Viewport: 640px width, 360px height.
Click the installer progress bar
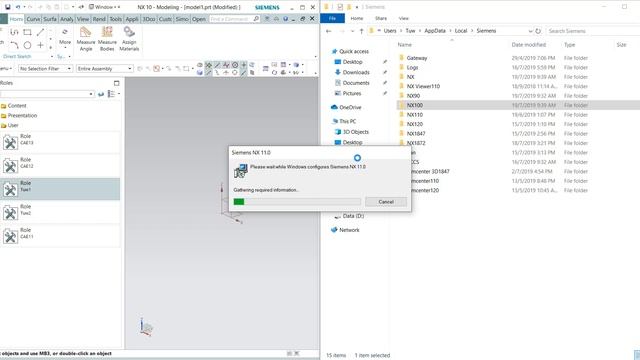click(x=297, y=202)
